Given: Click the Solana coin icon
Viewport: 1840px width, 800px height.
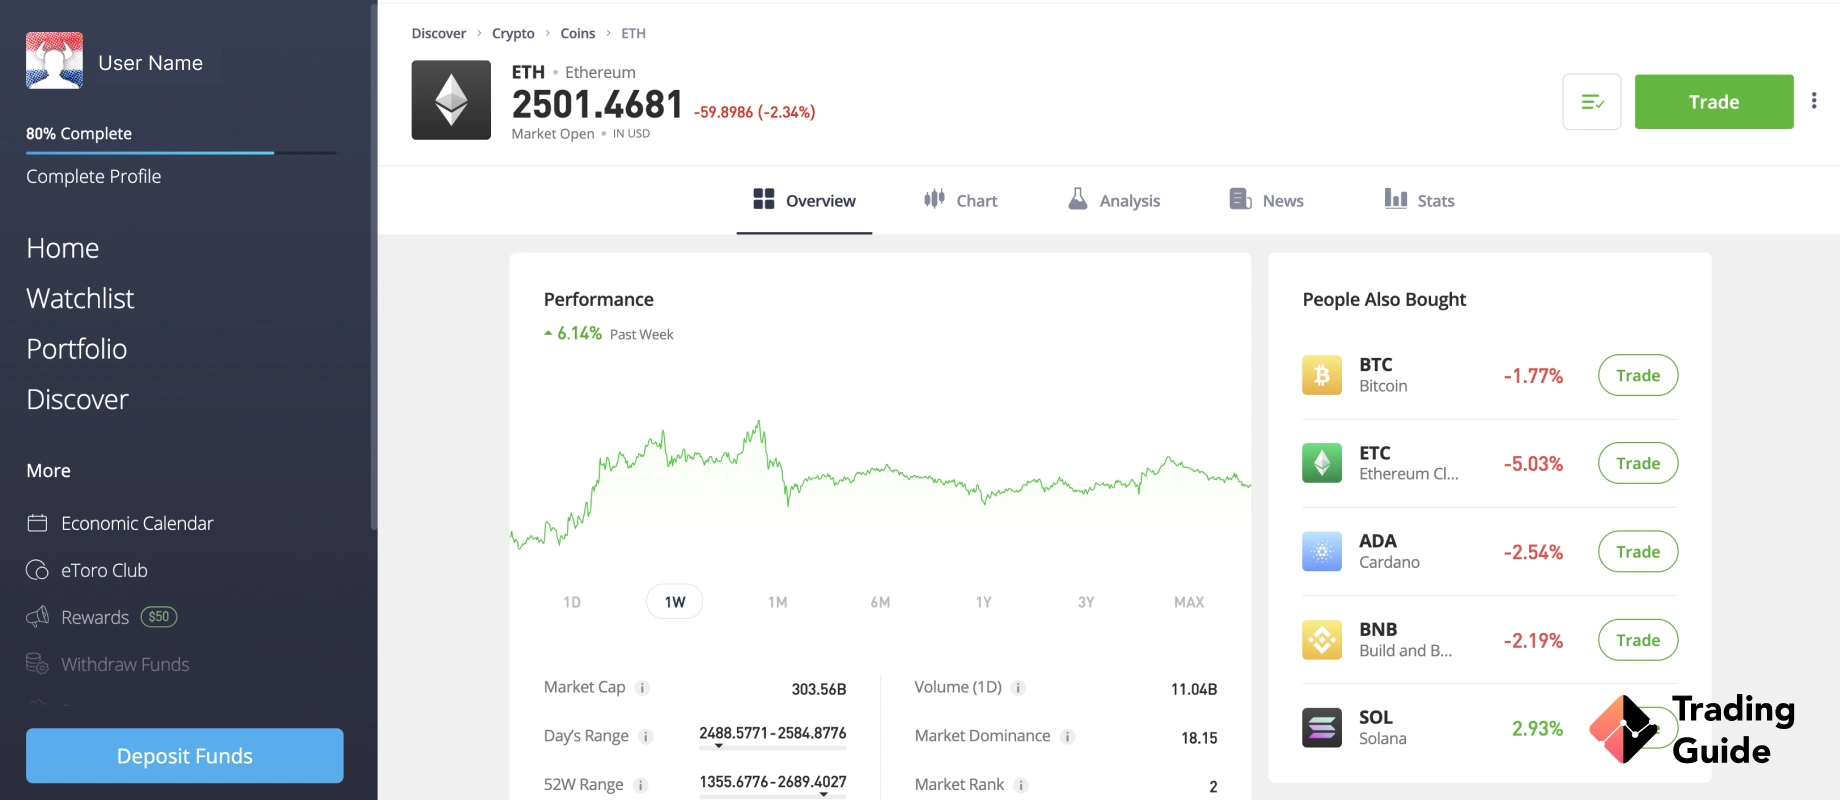Looking at the screenshot, I should coord(1322,728).
